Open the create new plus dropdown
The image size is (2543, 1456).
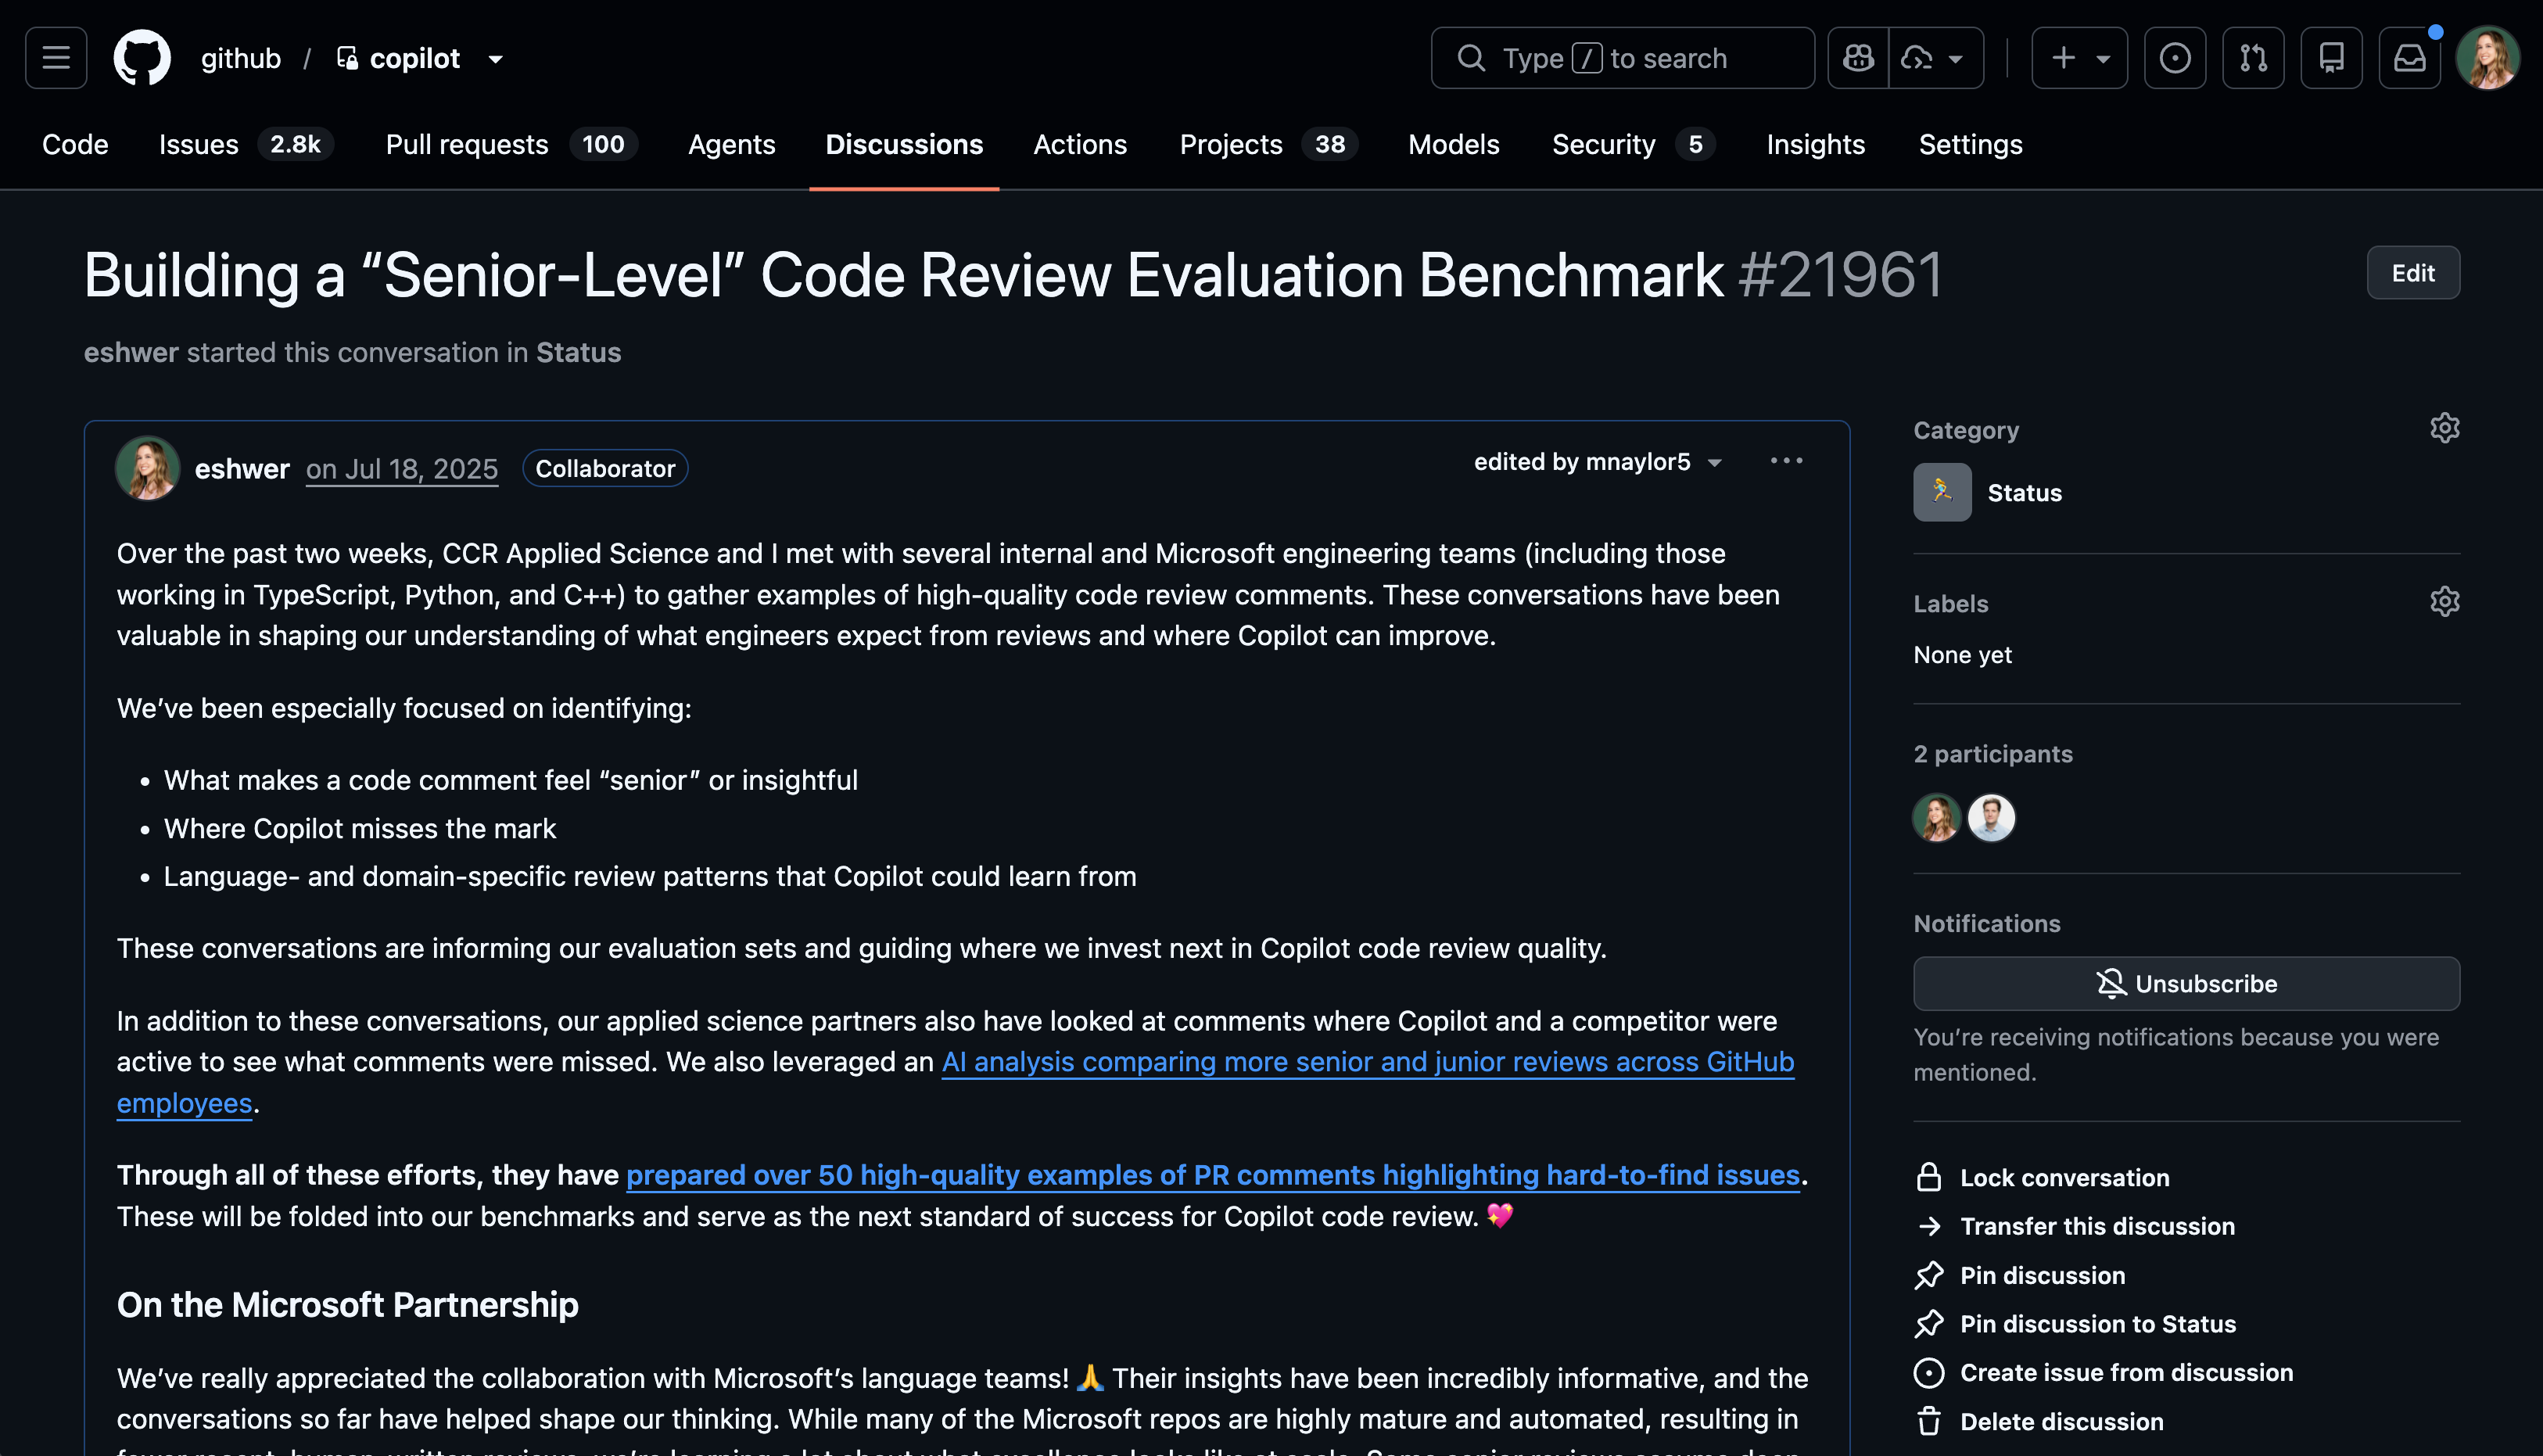click(2079, 58)
